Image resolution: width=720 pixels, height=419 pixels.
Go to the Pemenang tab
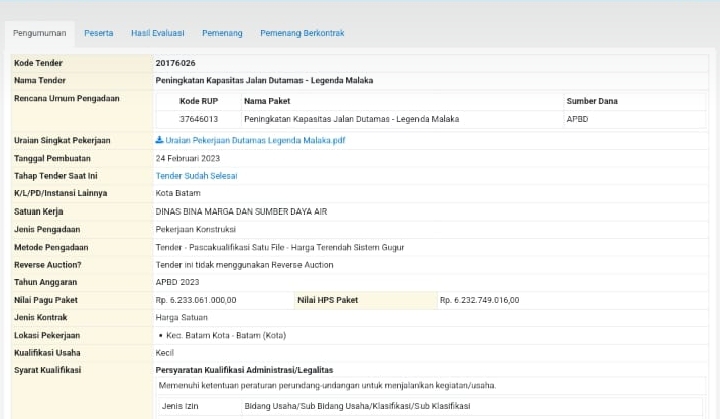click(x=222, y=33)
